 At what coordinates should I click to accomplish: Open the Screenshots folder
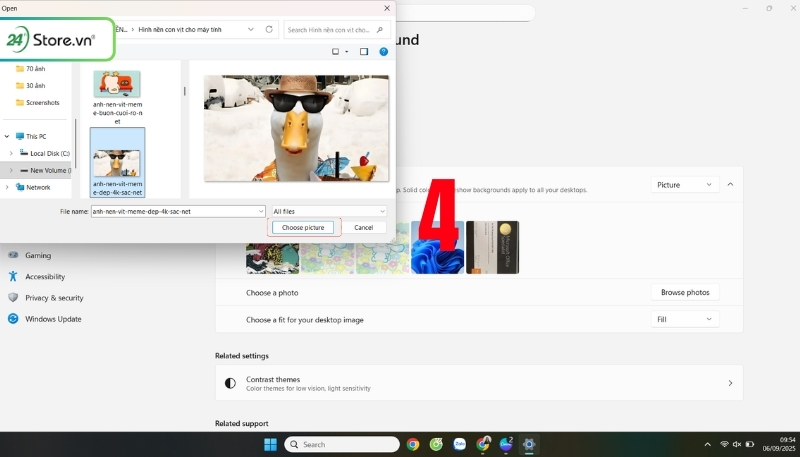tap(43, 102)
